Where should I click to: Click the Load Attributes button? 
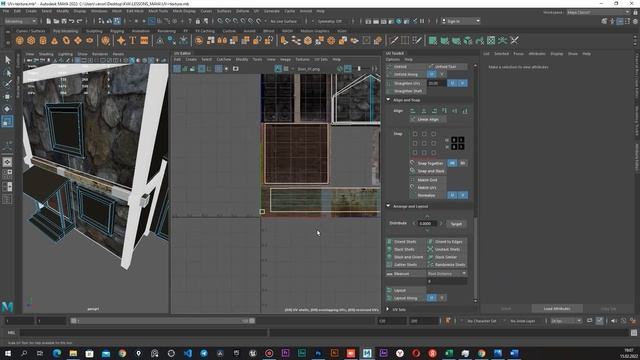click(x=557, y=309)
